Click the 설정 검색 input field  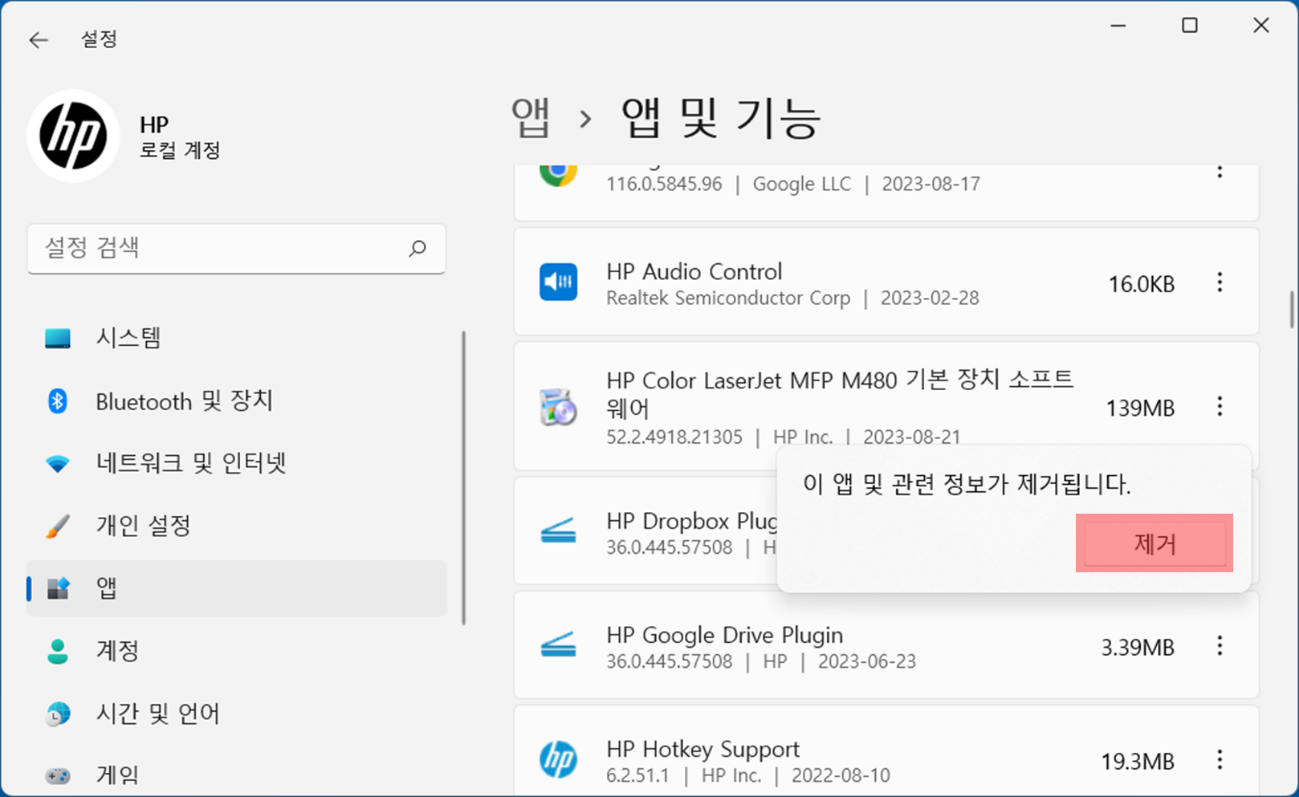point(236,248)
